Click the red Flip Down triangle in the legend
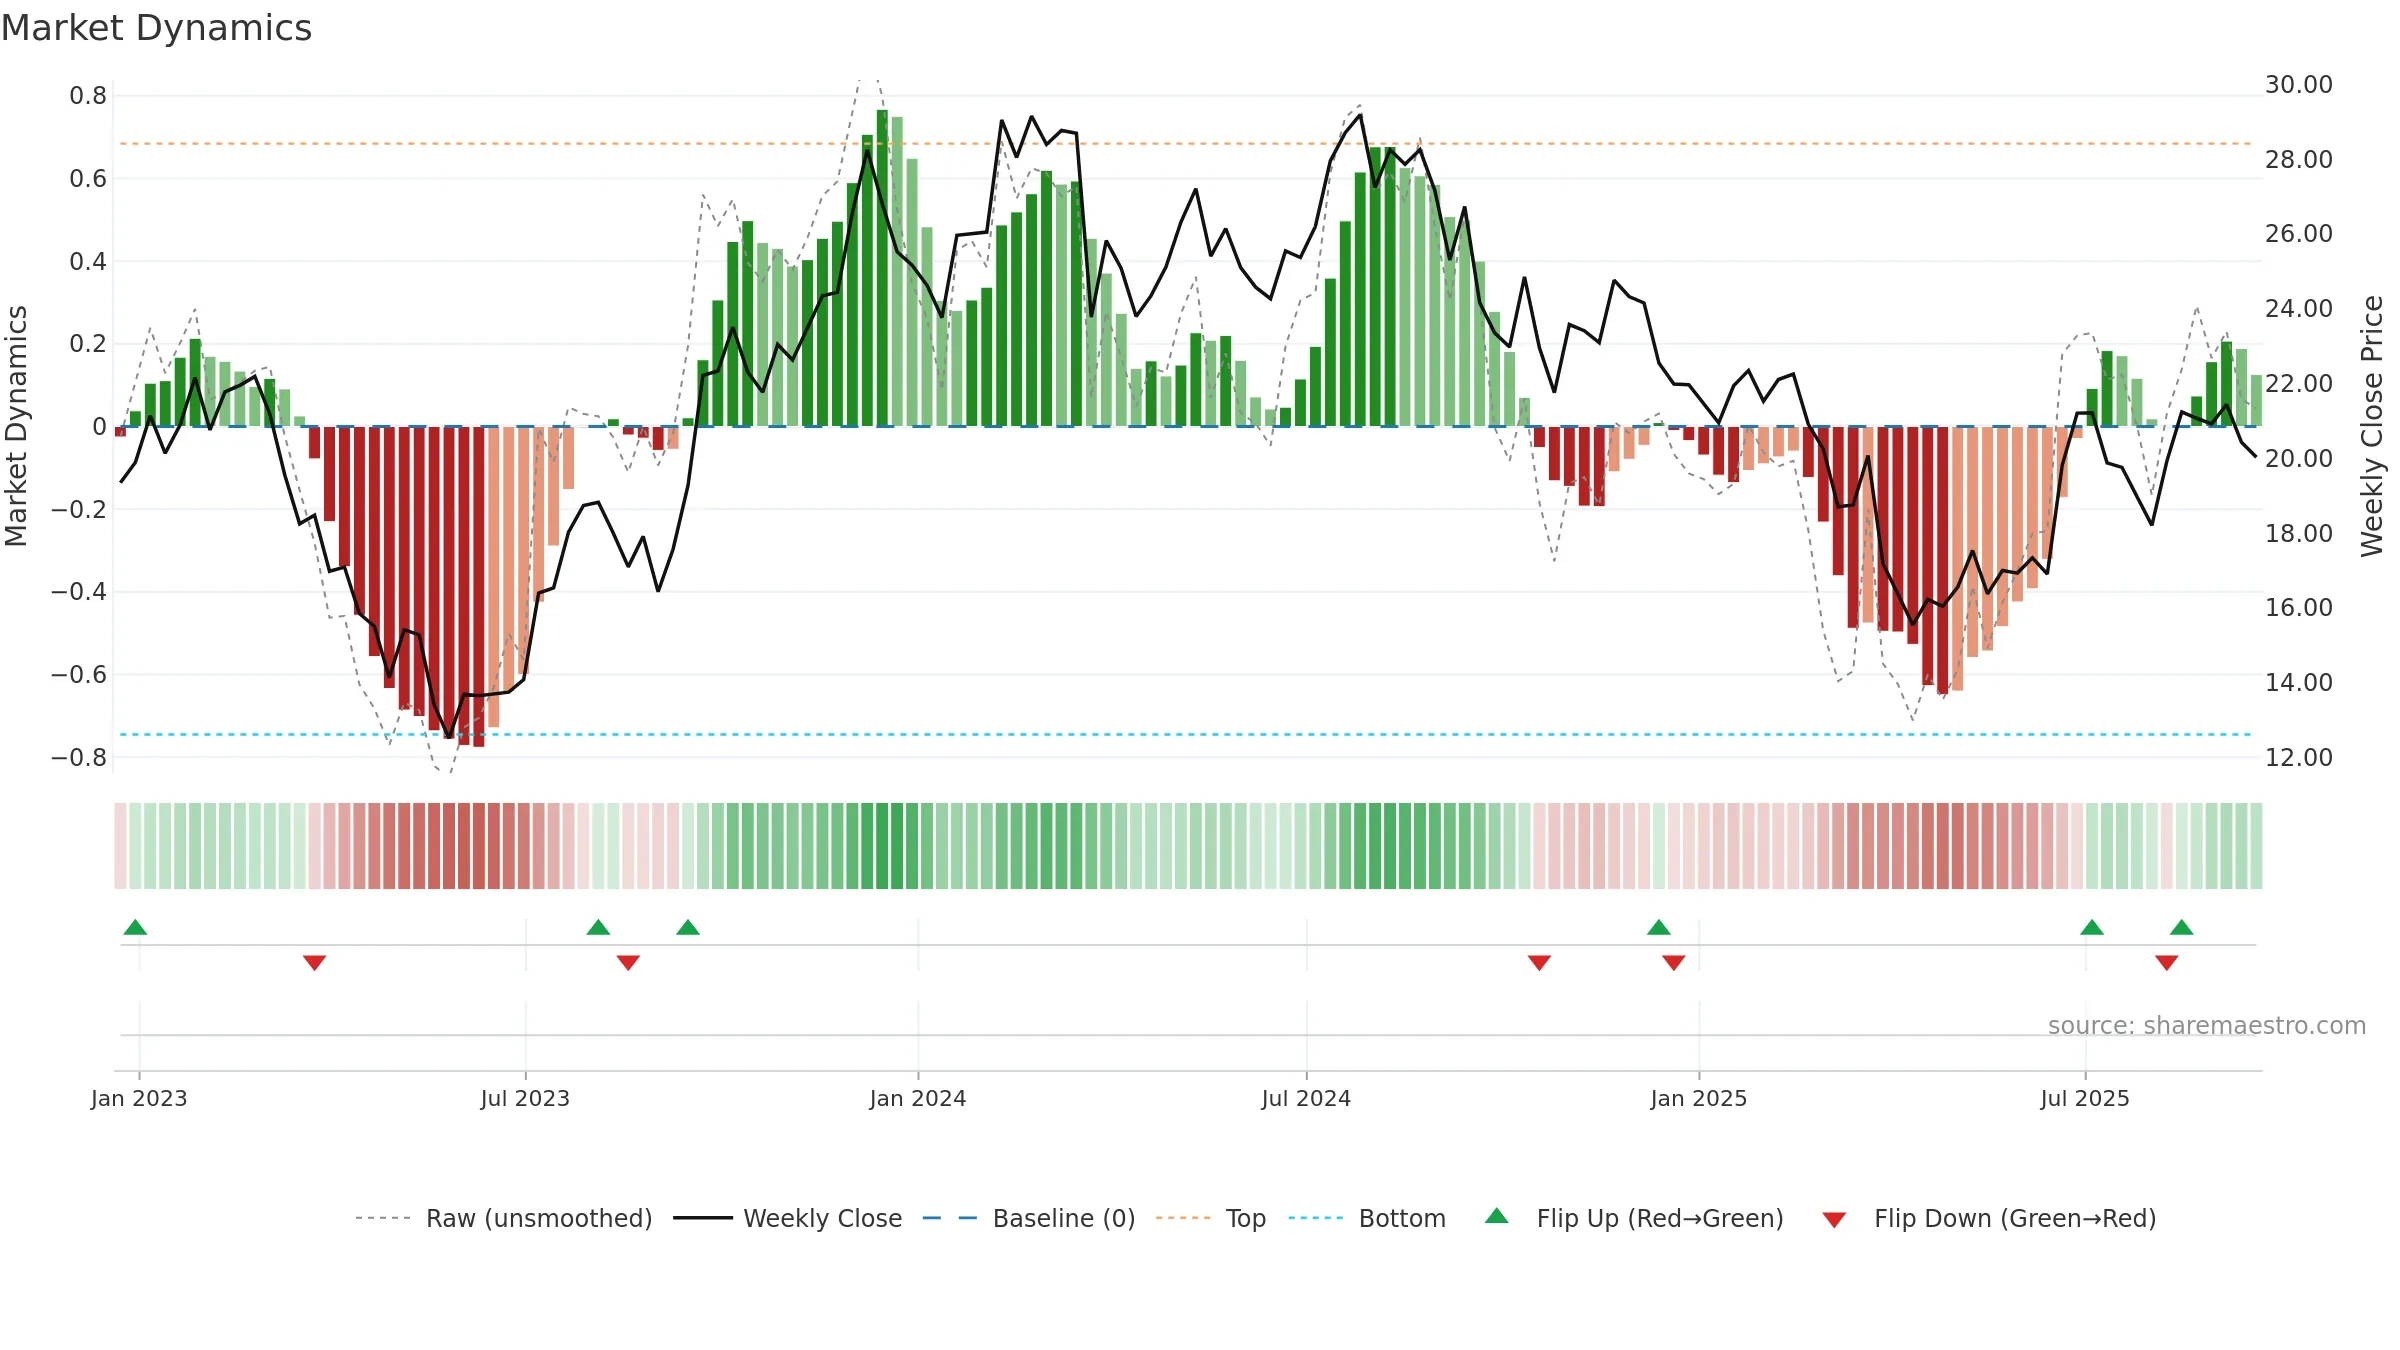This screenshot has height=1350, width=2400. 1834,1220
